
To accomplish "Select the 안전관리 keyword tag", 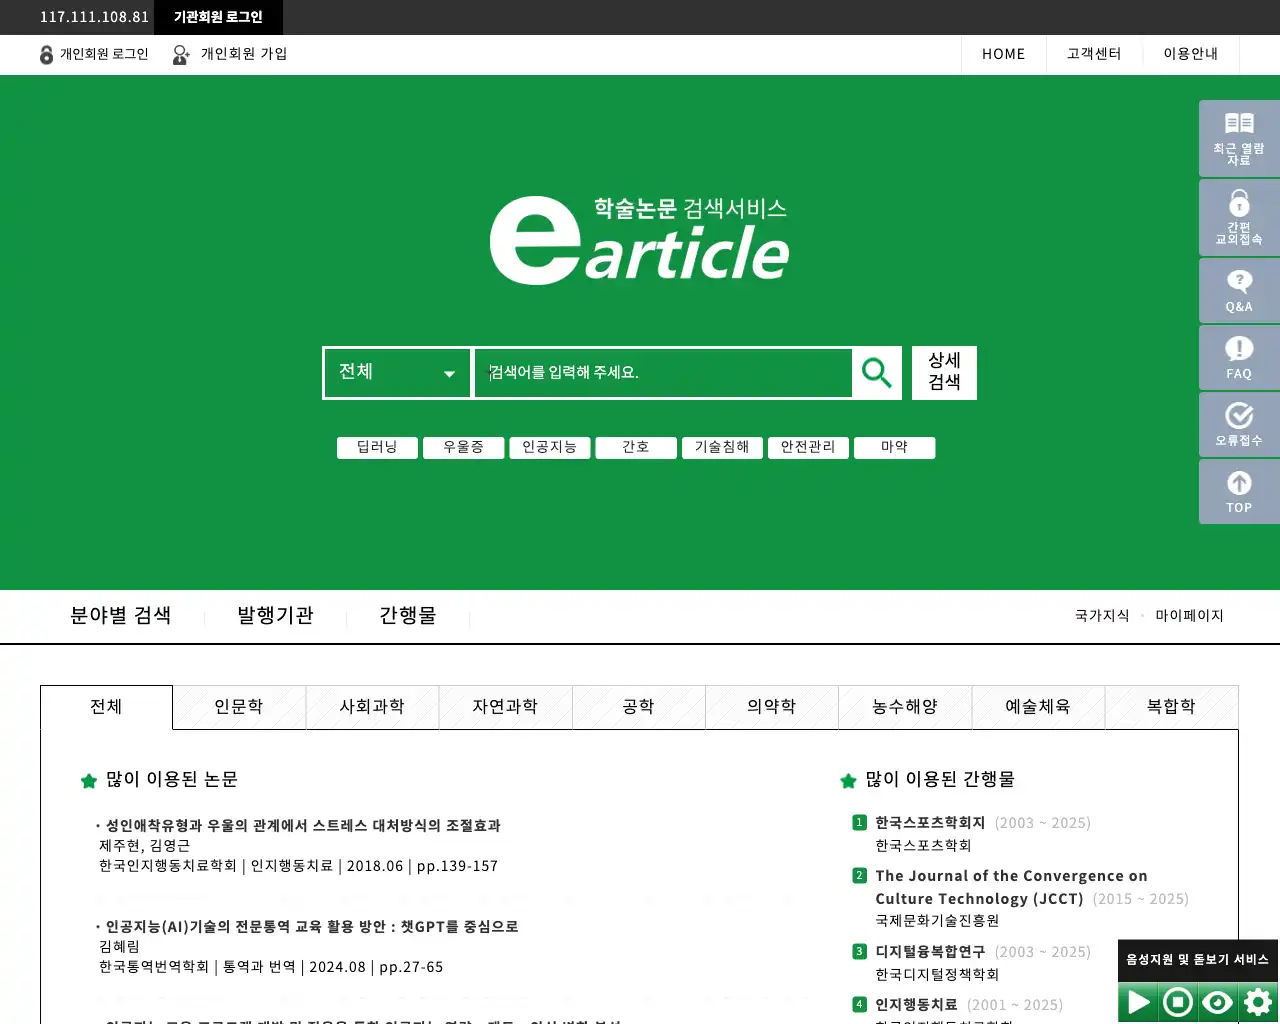I will pos(808,448).
